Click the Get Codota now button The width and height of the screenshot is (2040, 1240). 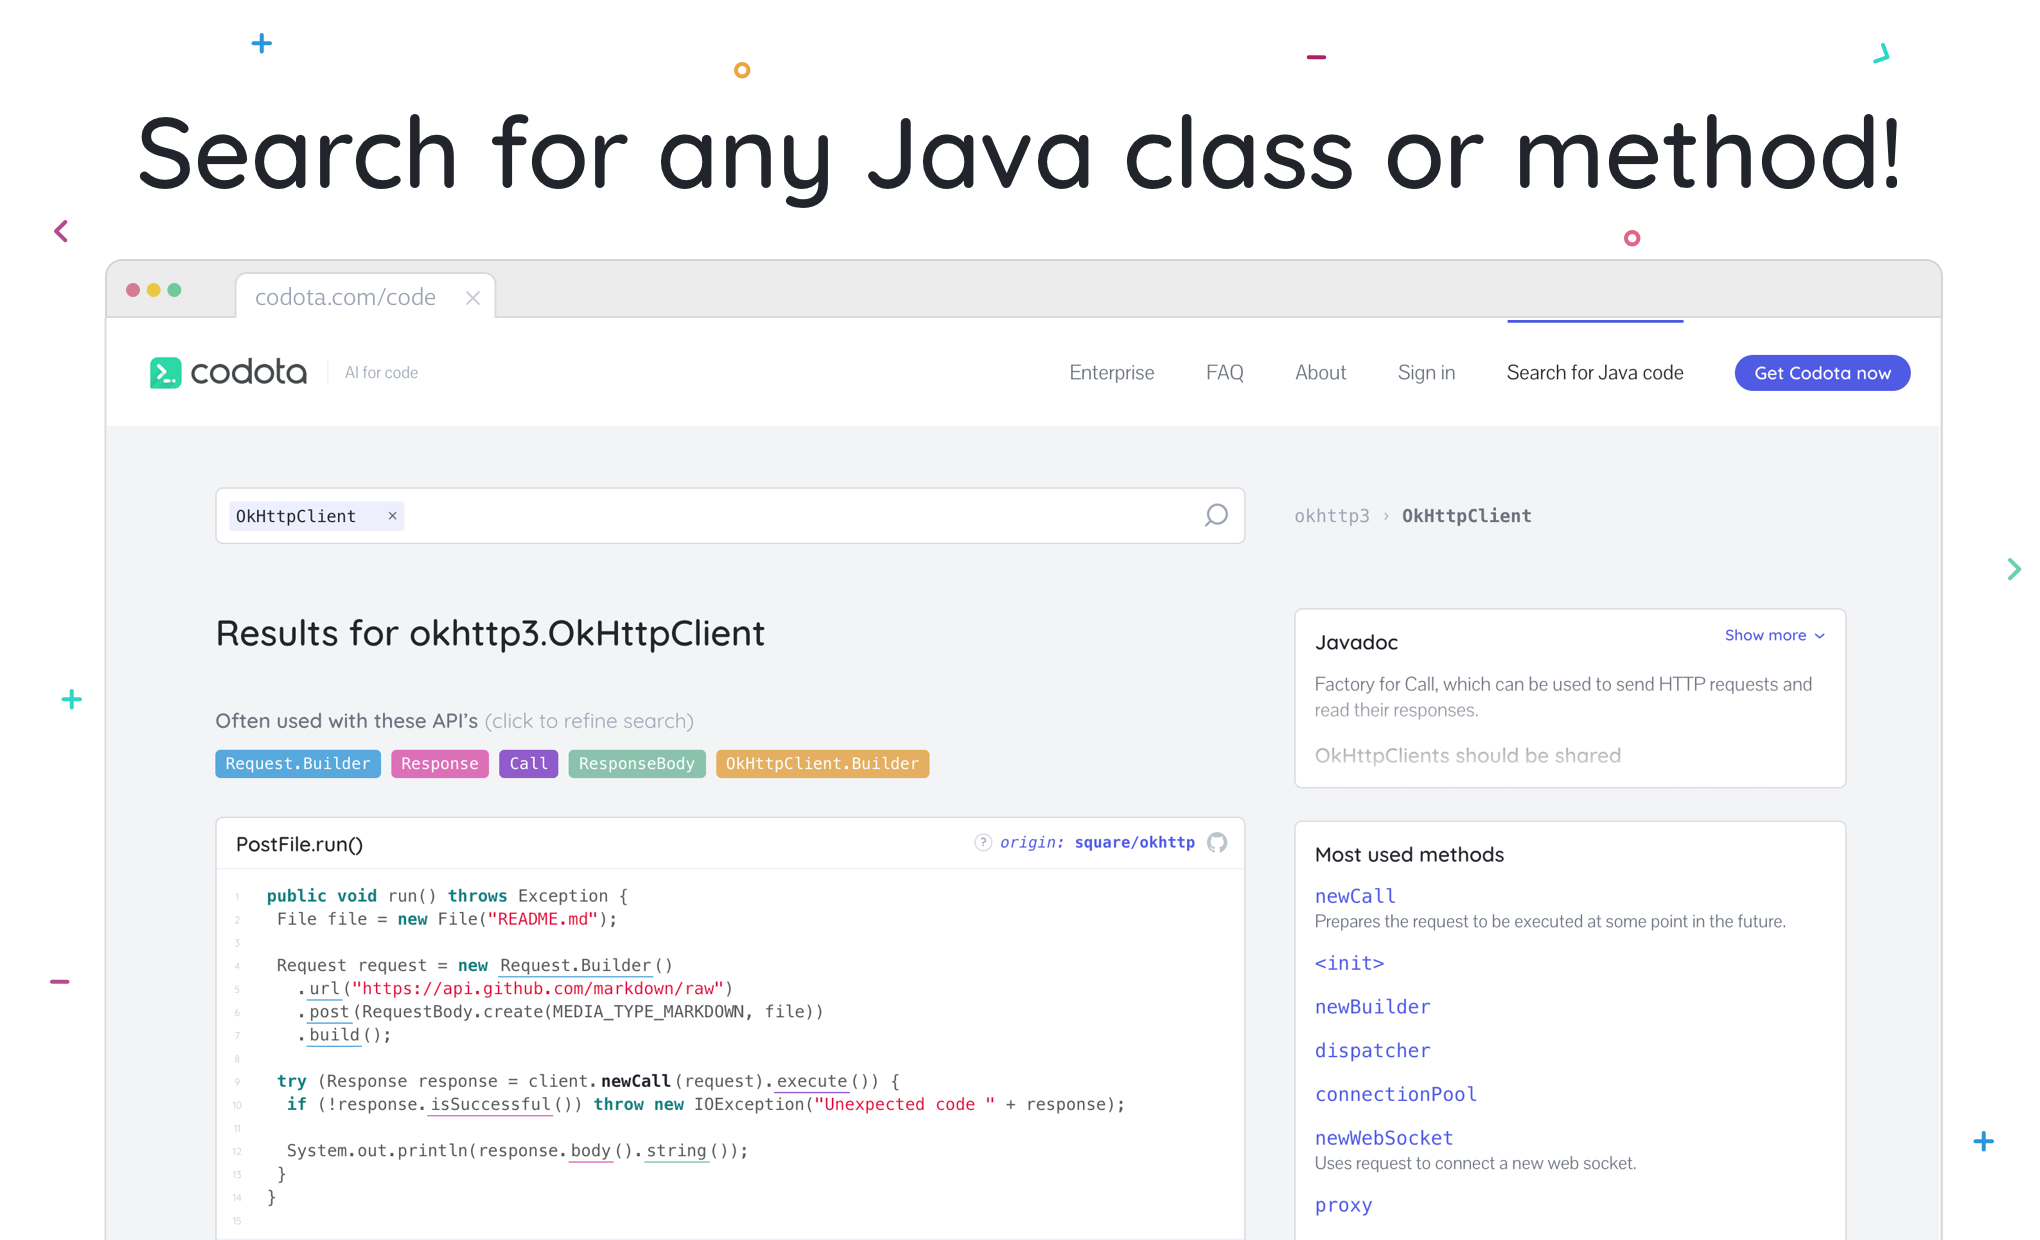pyautogui.click(x=1821, y=372)
